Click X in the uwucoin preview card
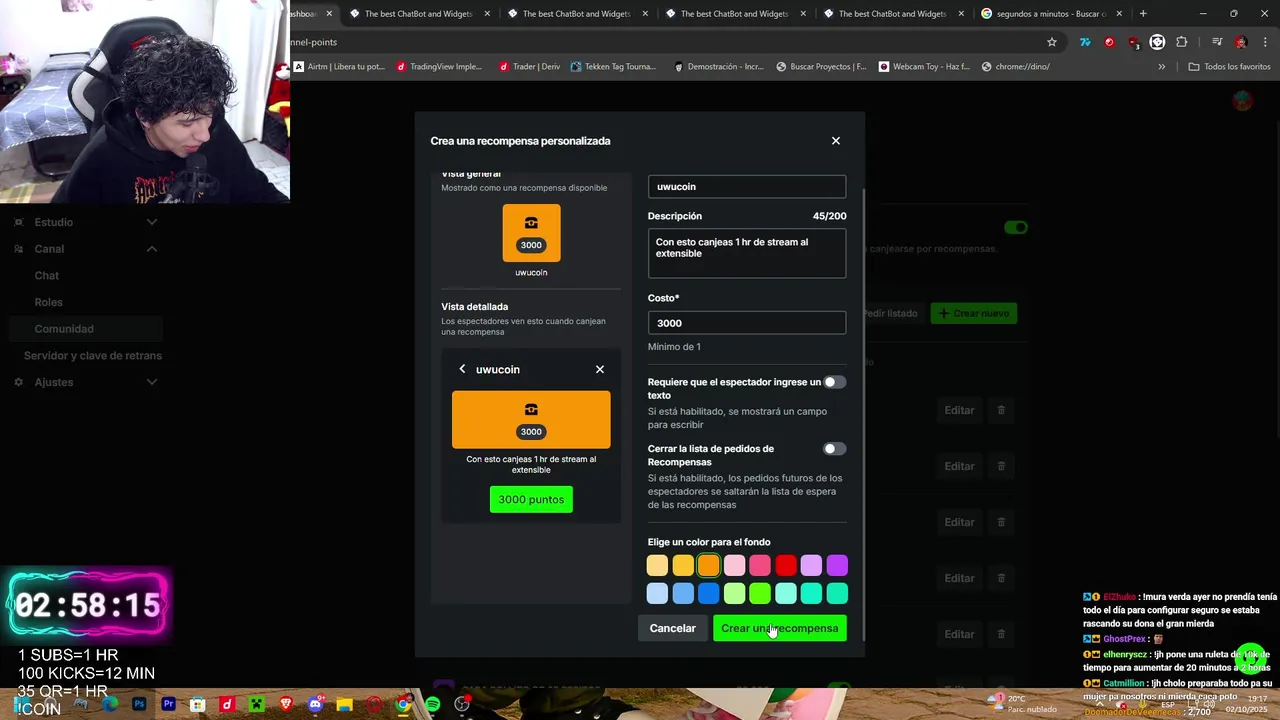The height and width of the screenshot is (720, 1280). 600,369
